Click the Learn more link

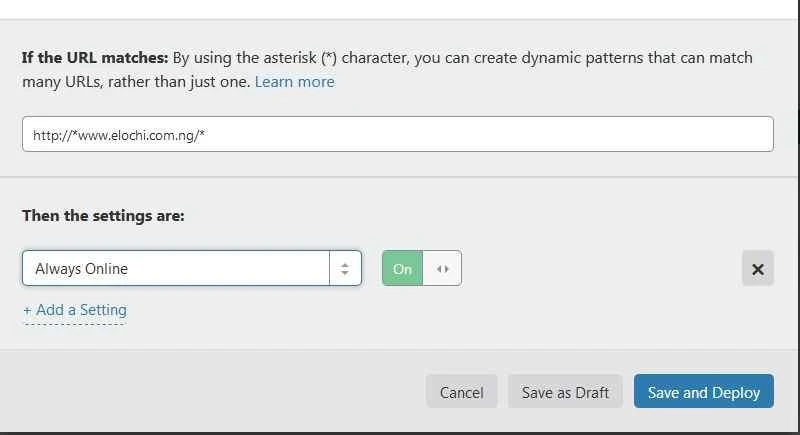[294, 82]
